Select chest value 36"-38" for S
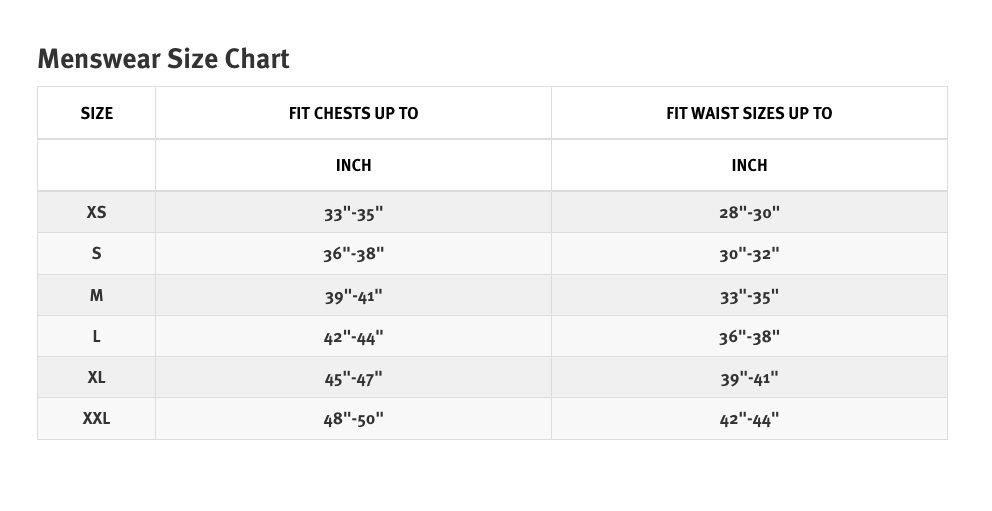 [x=353, y=254]
